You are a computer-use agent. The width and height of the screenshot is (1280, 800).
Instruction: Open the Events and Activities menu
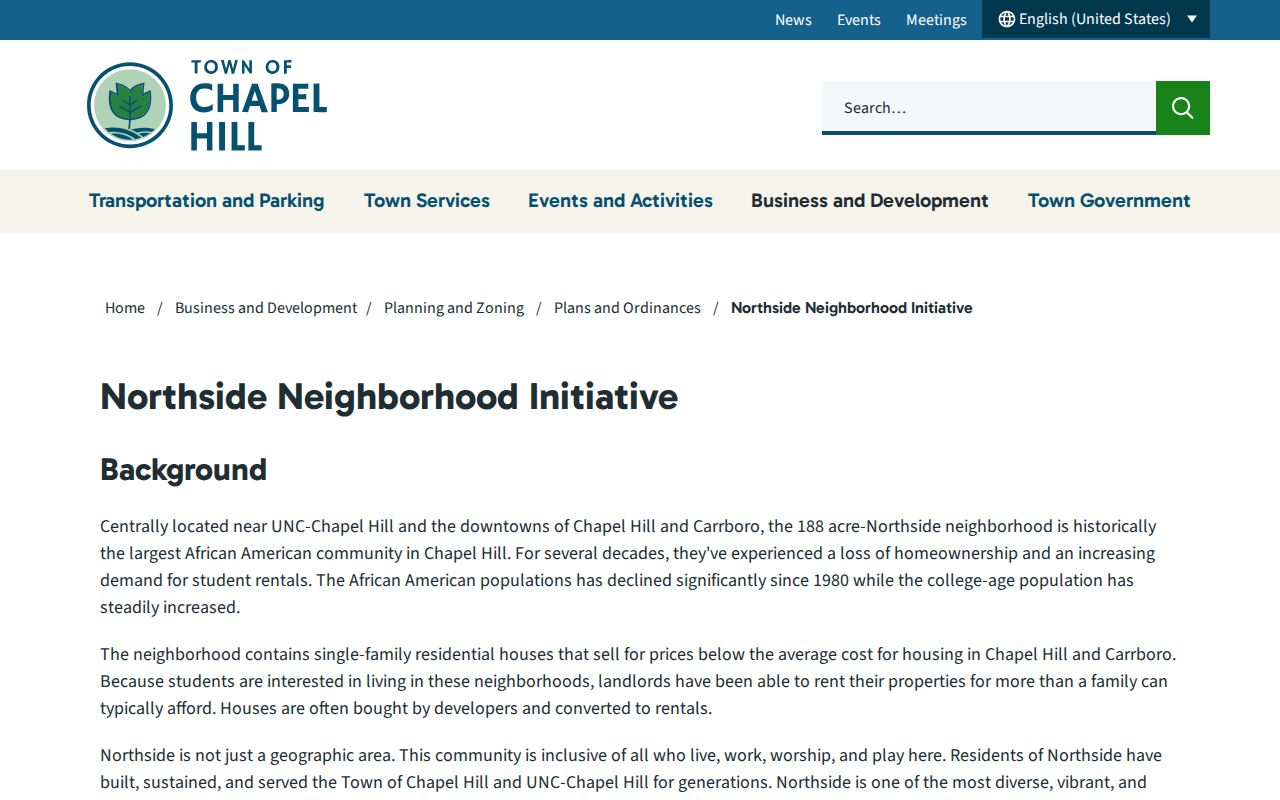[x=620, y=201]
